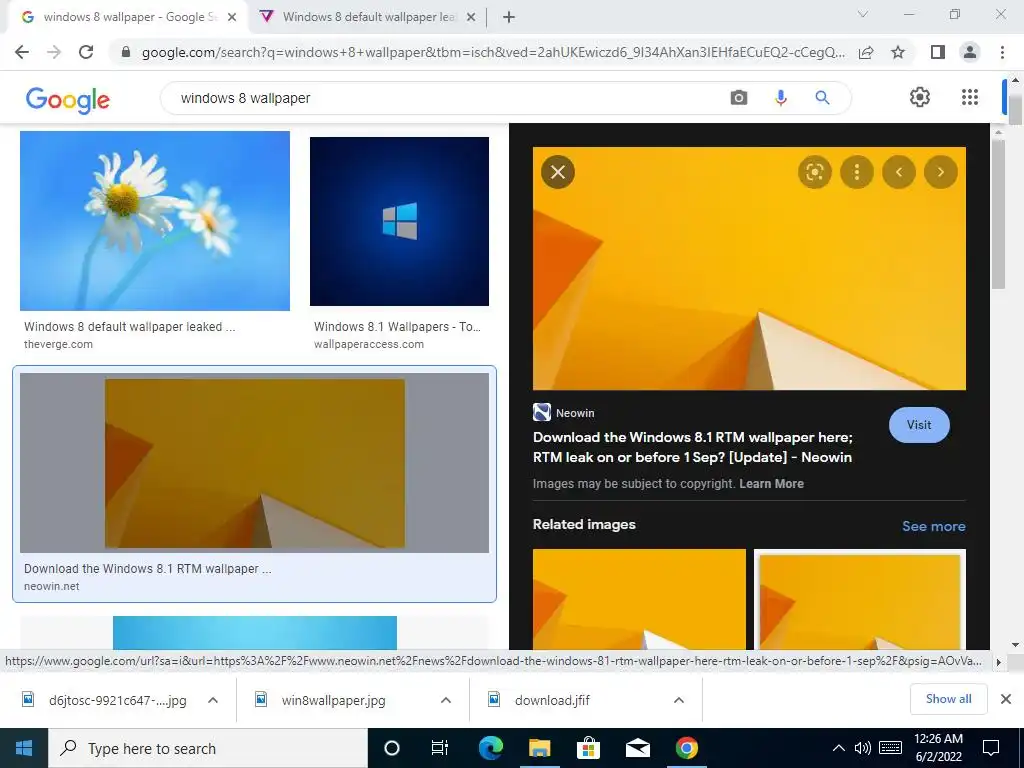Open the first related orange image
Viewport: 1024px width, 768px height.
(x=639, y=599)
